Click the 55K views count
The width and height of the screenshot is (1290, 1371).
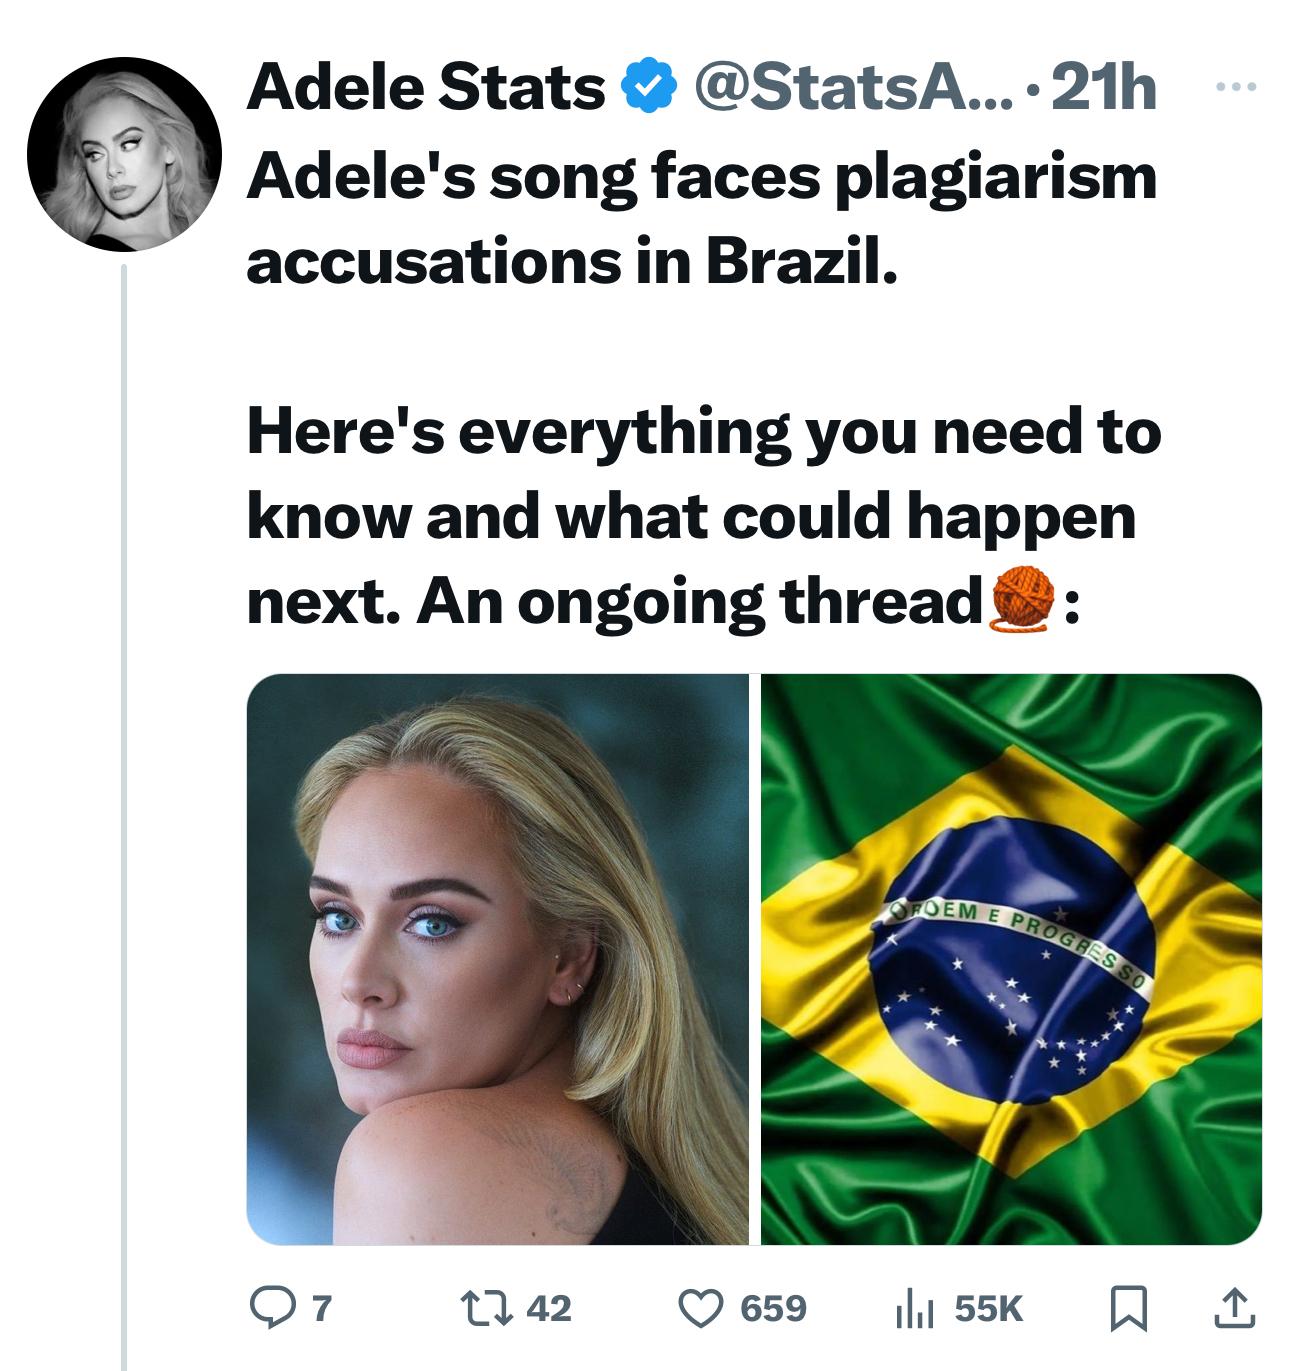(989, 1308)
